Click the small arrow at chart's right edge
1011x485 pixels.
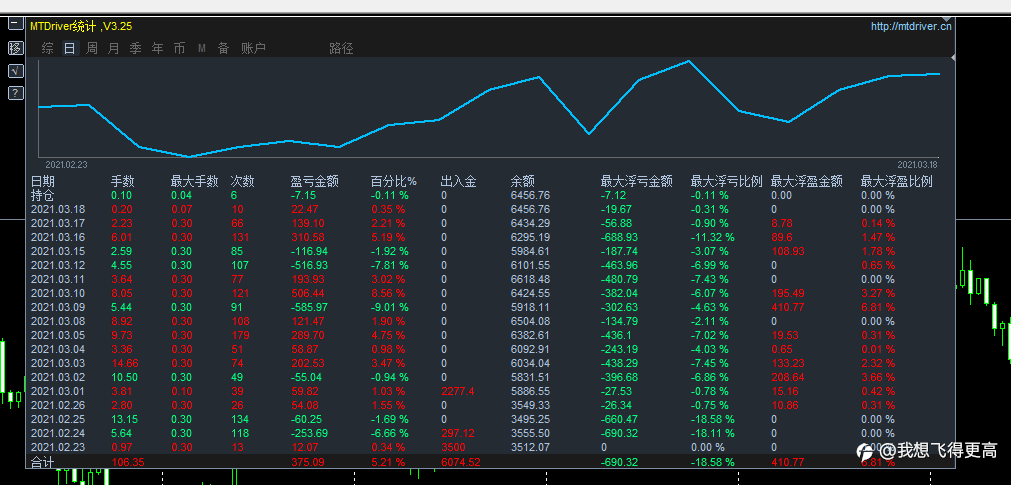click(x=954, y=59)
